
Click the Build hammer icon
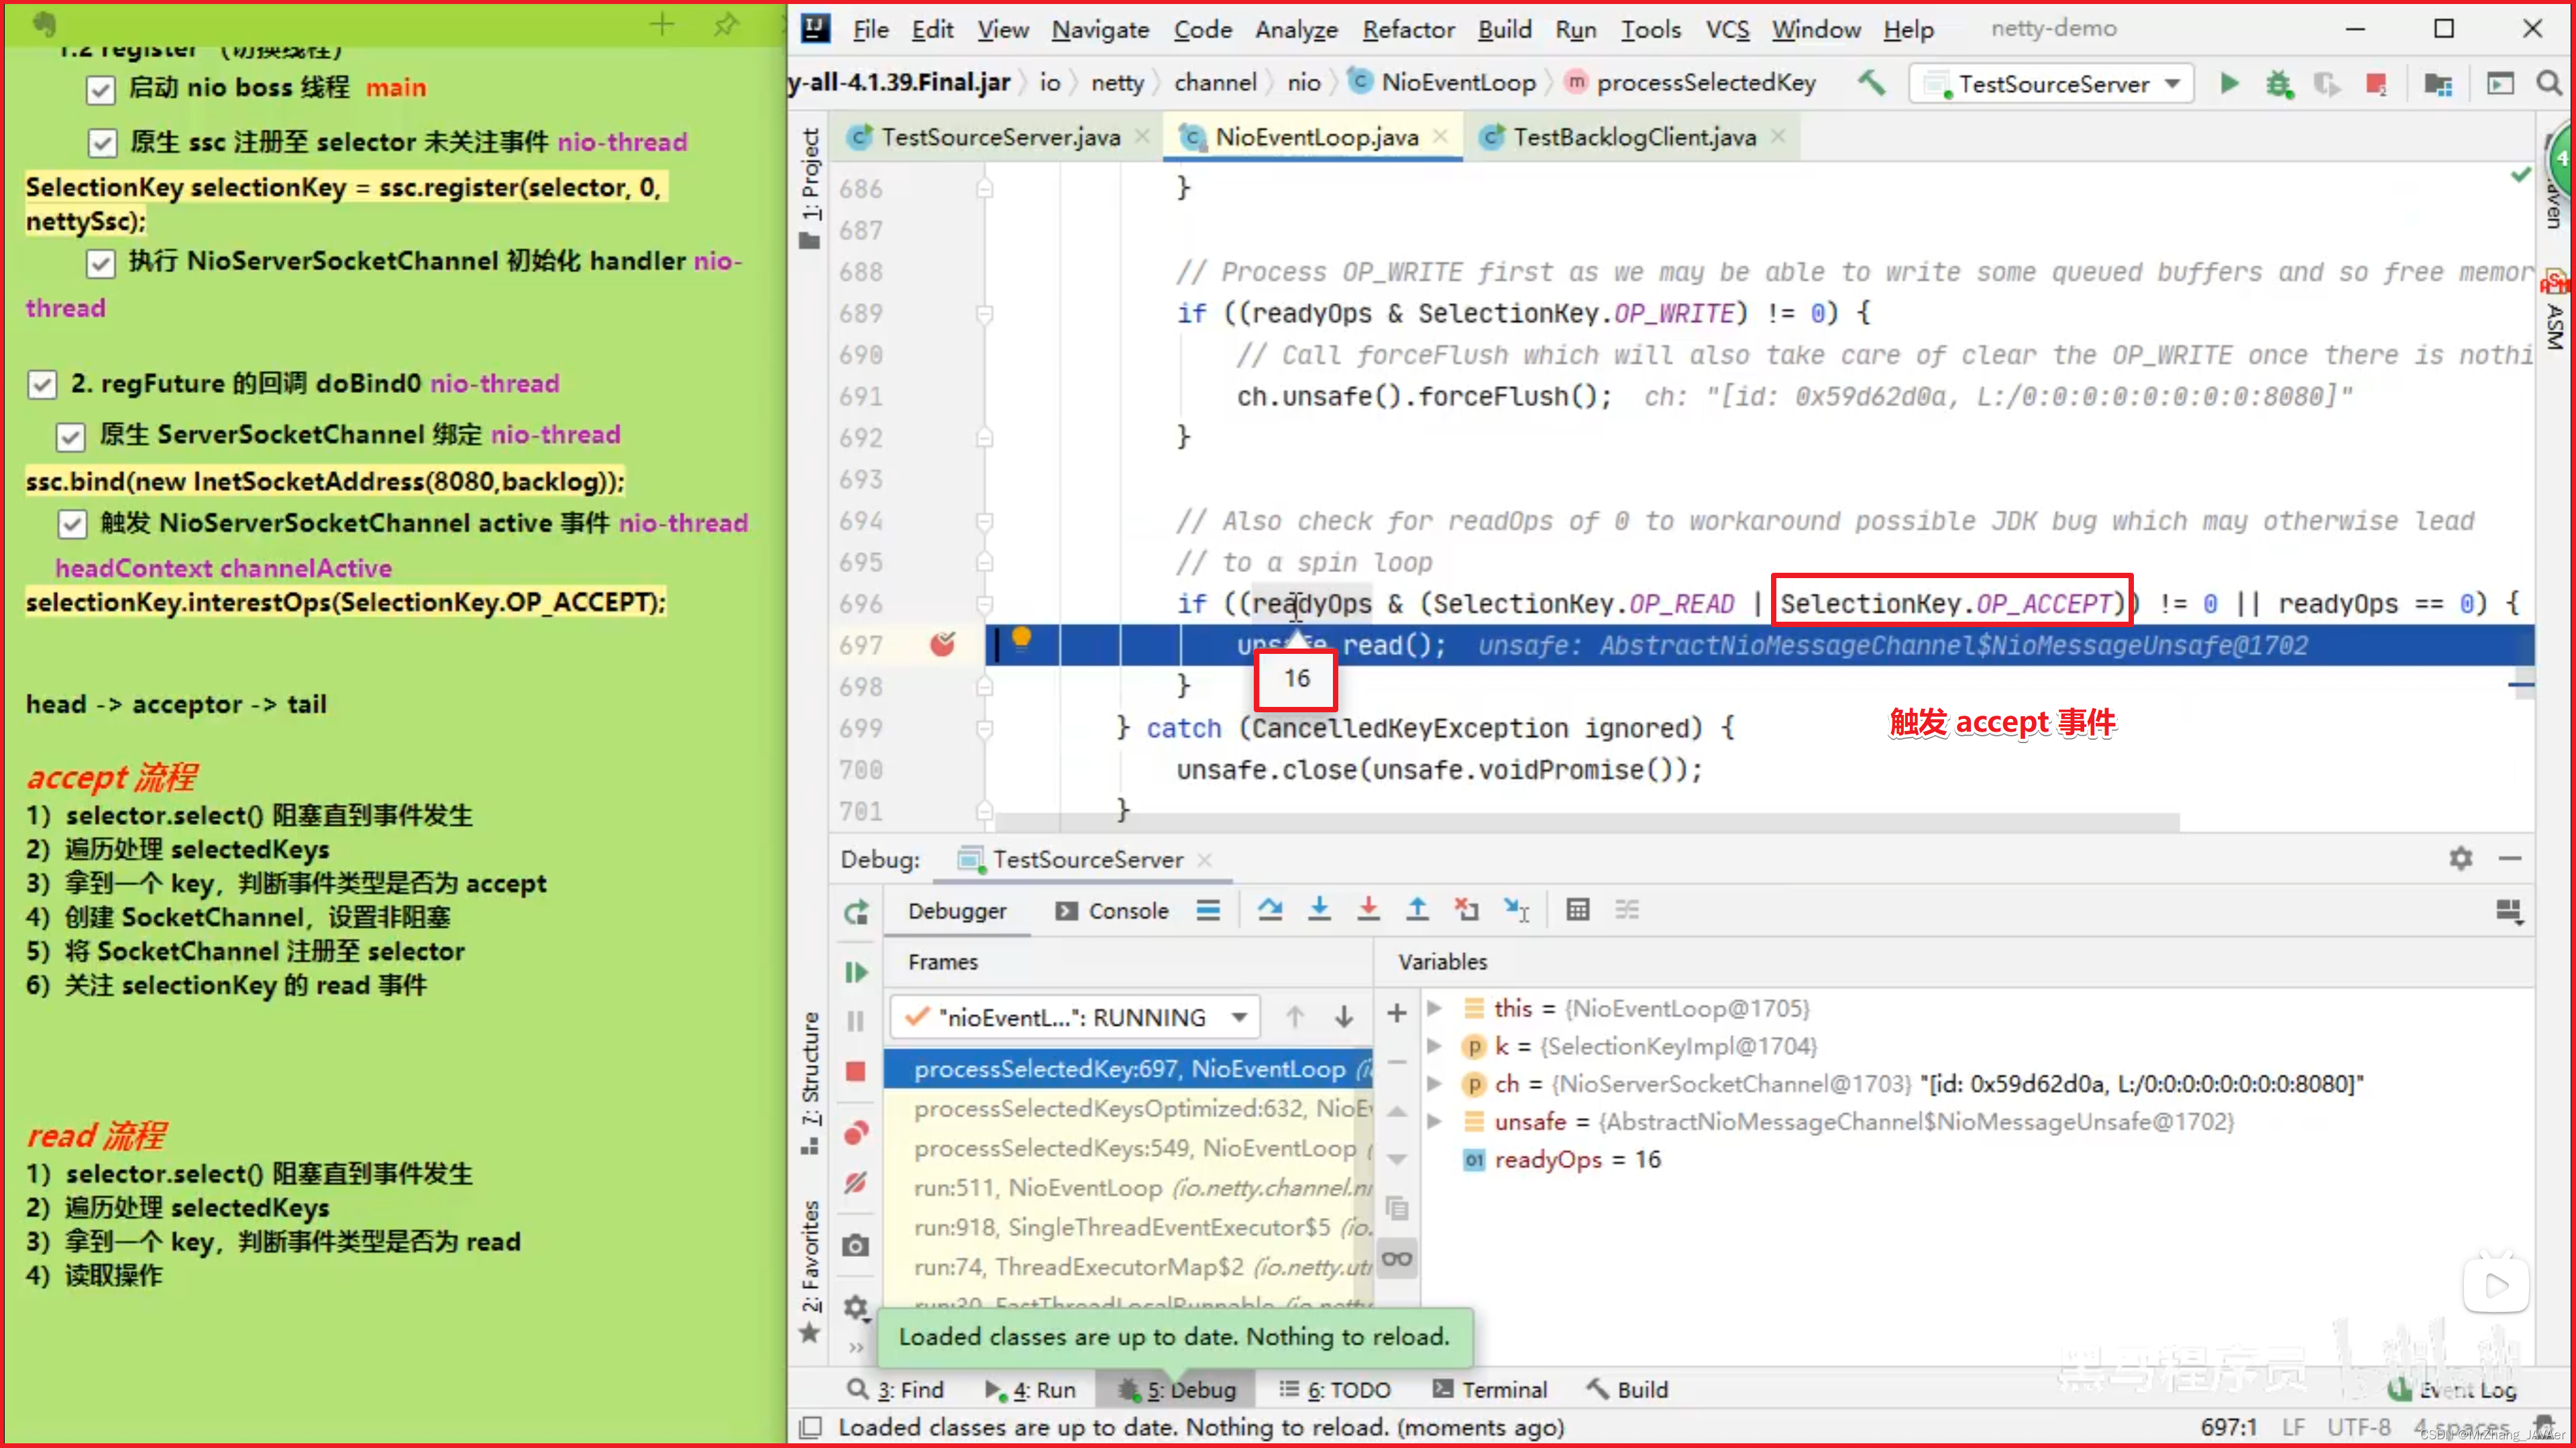1871,82
